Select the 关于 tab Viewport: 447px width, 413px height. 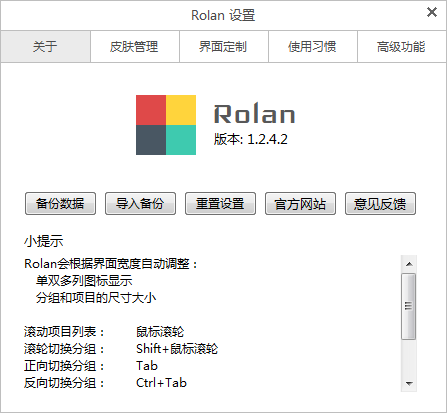(x=45, y=47)
